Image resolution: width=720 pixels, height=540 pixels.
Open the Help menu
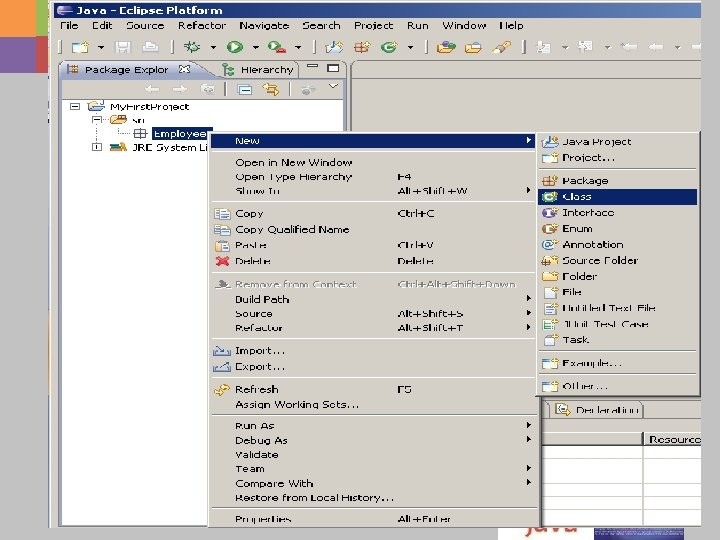[x=511, y=26]
